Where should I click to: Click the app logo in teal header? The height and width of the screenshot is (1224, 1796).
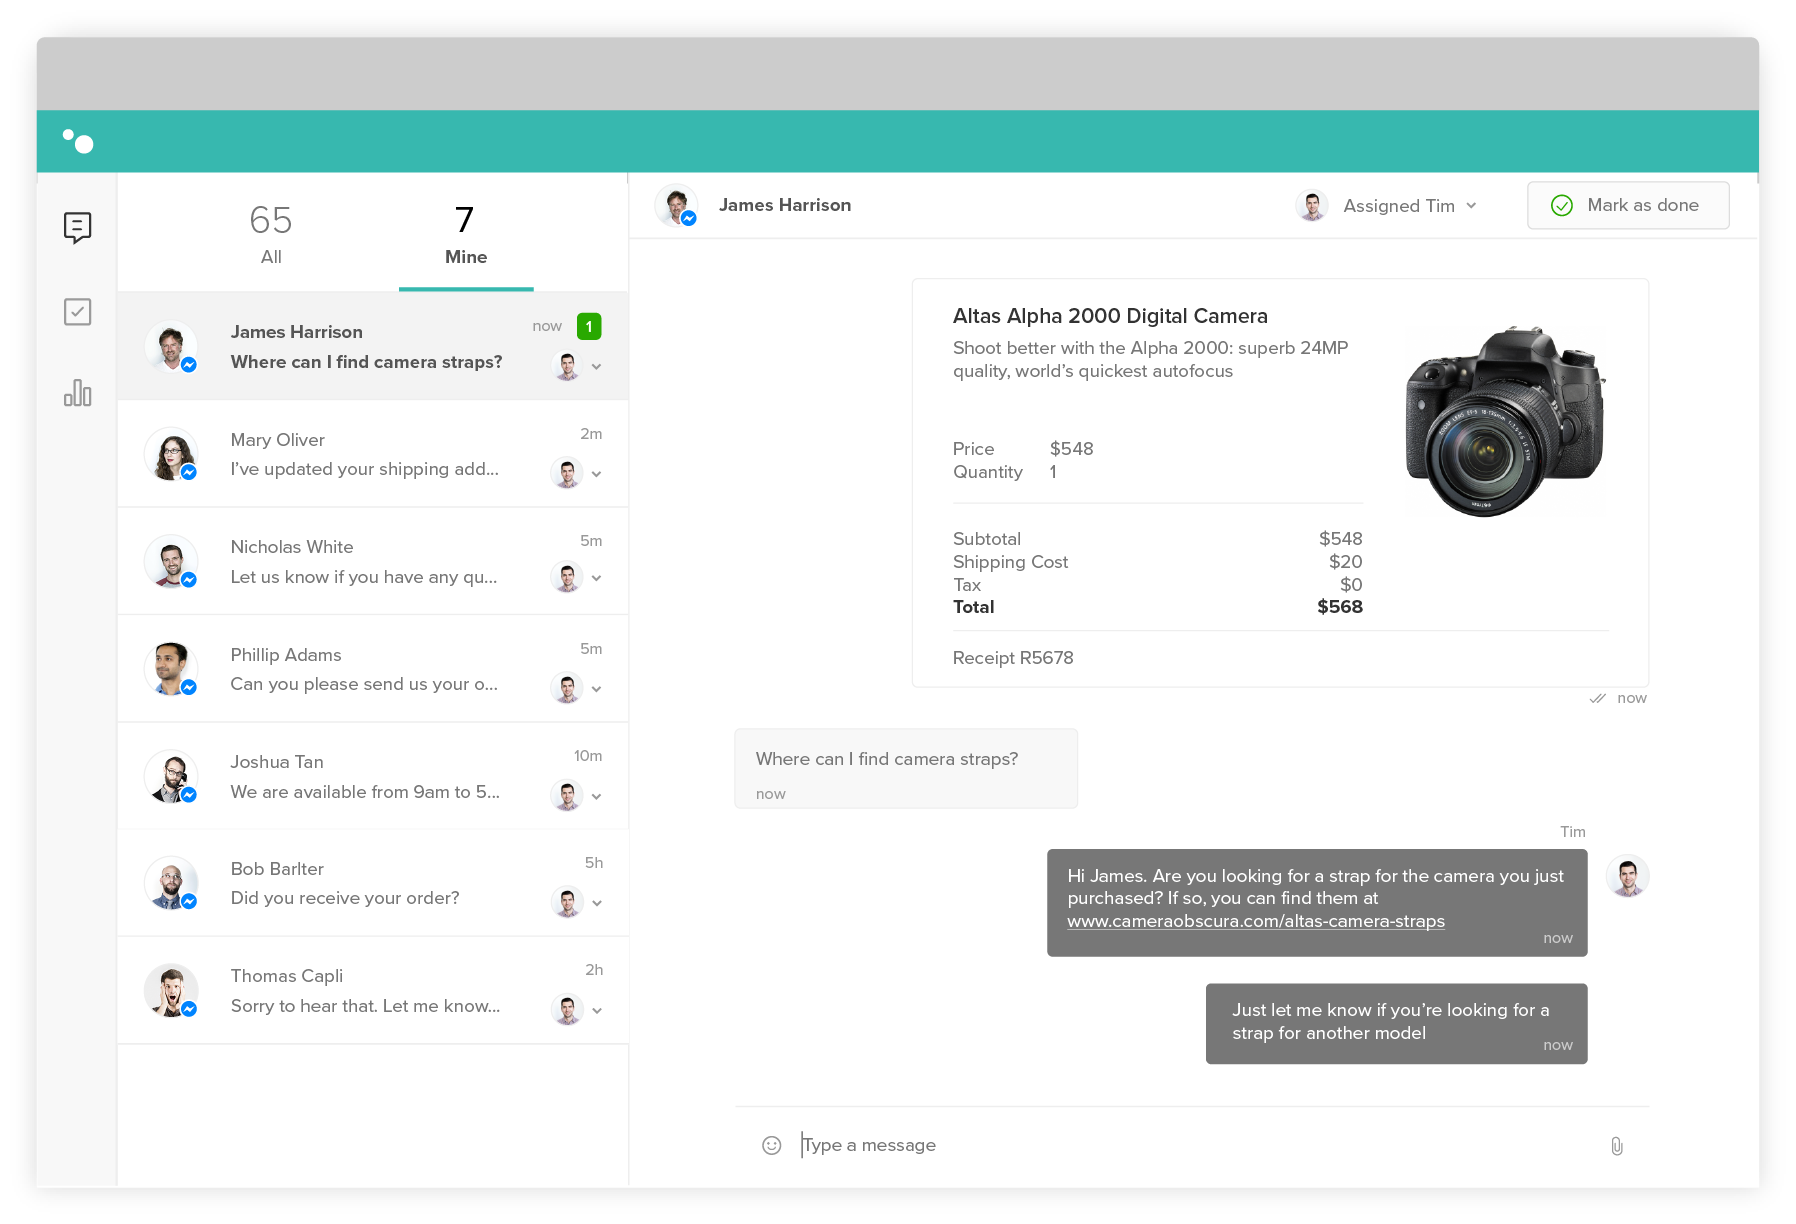tap(78, 141)
